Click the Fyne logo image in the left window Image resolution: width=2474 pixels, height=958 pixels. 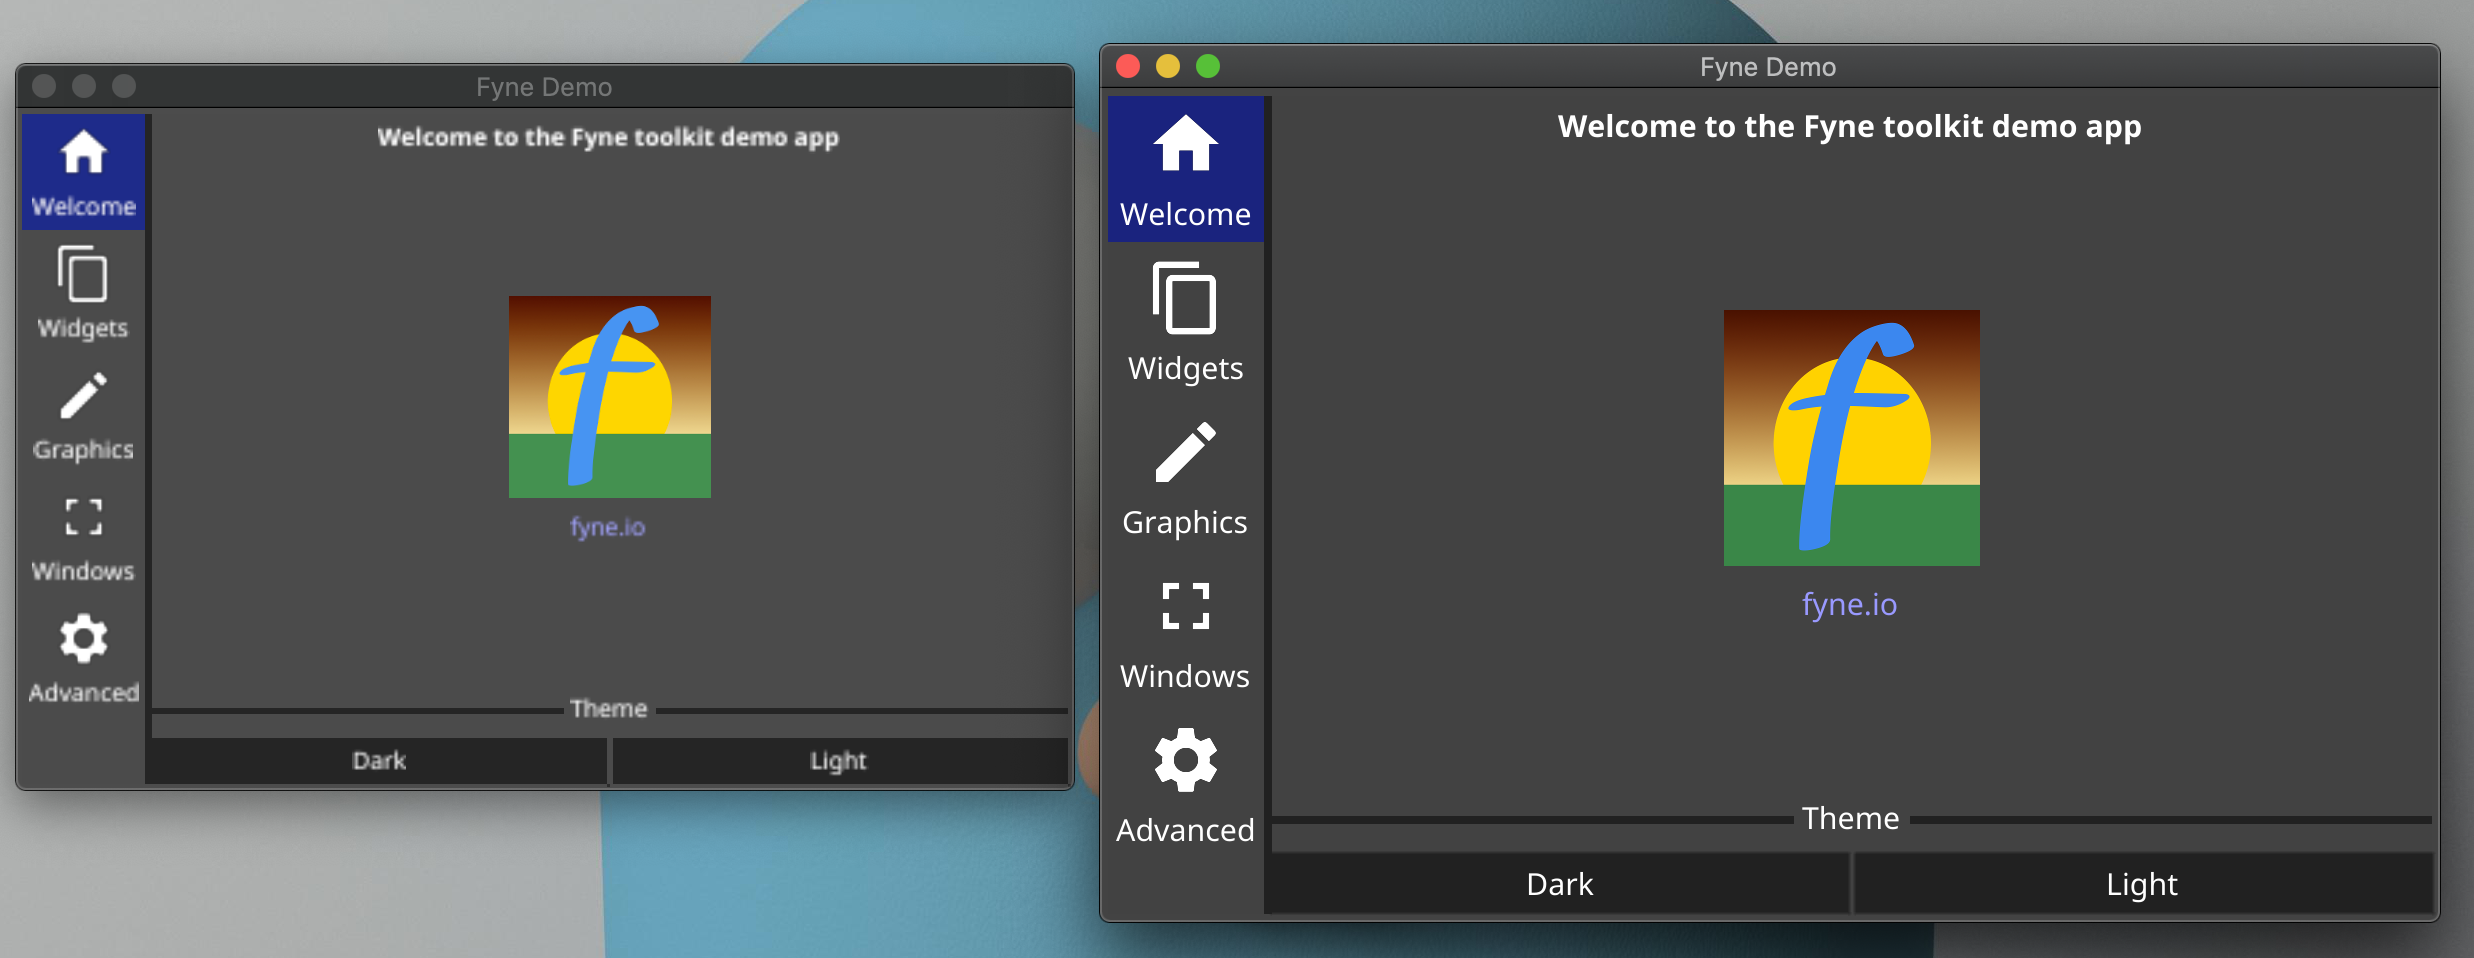coord(610,397)
